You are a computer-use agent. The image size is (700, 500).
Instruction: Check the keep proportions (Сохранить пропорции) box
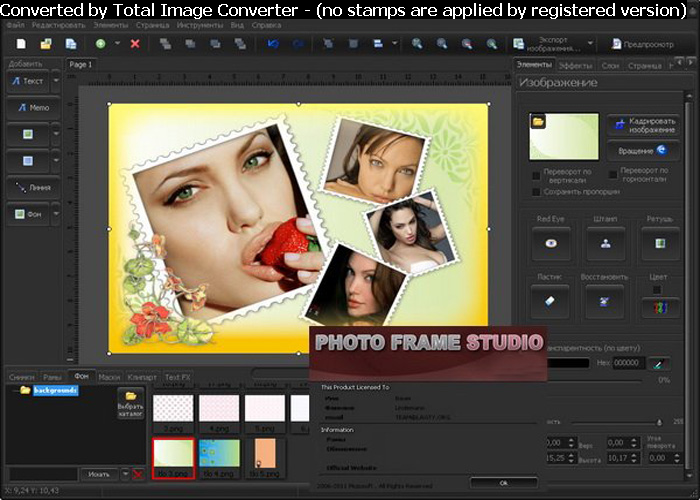pos(536,191)
